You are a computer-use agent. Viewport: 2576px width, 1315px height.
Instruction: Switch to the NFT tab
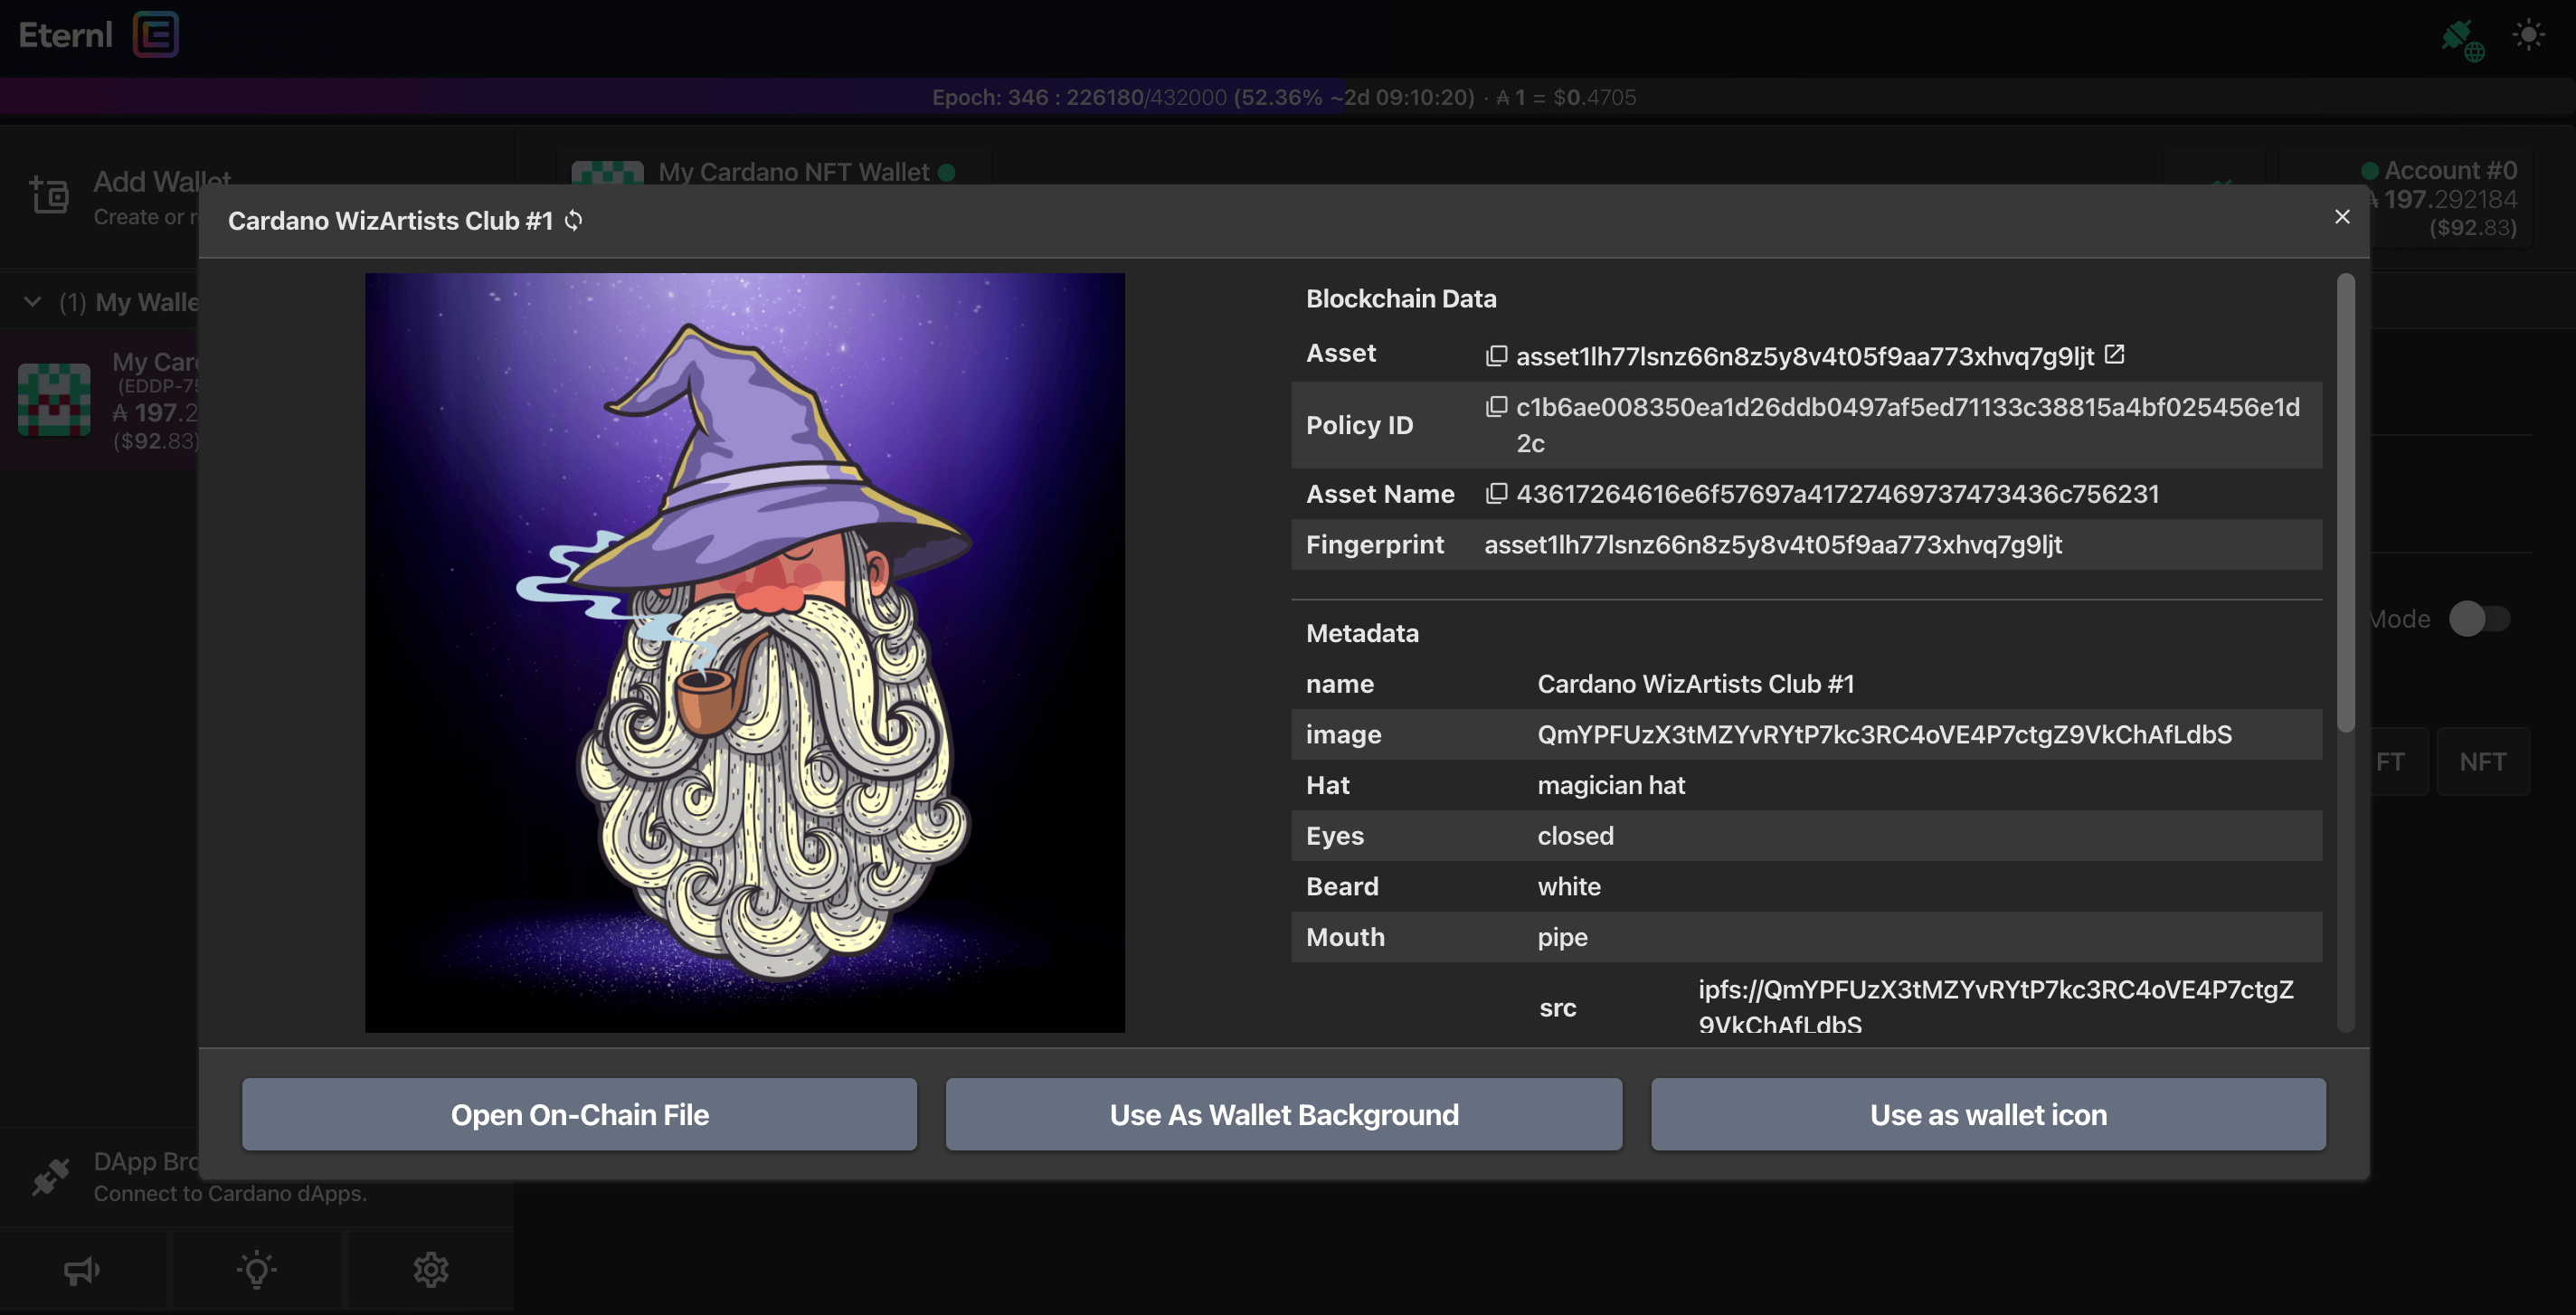point(2482,761)
